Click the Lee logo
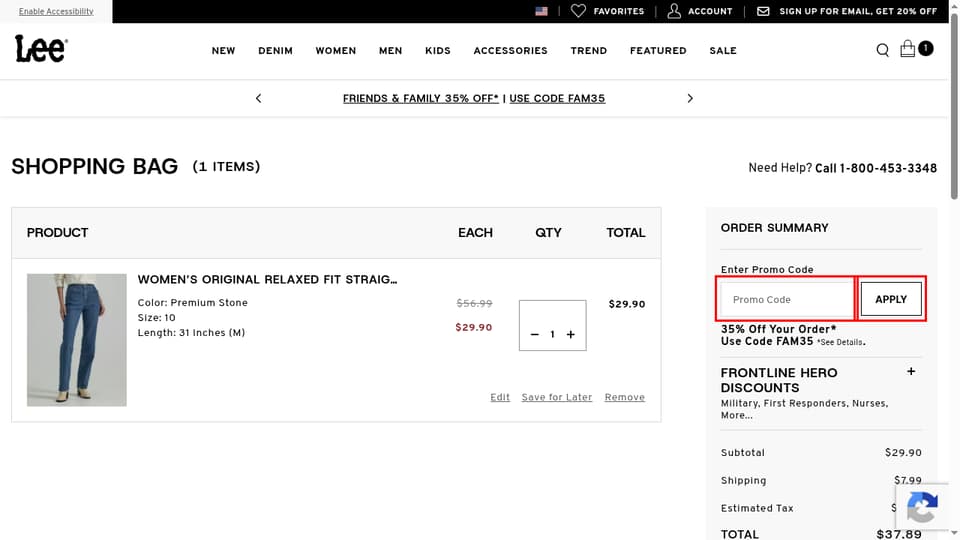Image resolution: width=960 pixels, height=540 pixels. [41, 49]
